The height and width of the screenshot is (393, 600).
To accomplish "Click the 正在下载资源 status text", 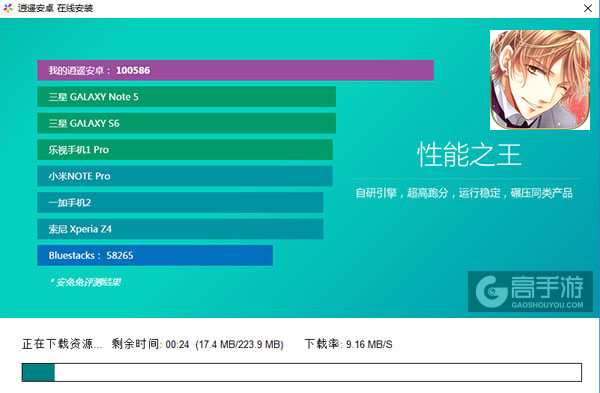I will (62, 344).
